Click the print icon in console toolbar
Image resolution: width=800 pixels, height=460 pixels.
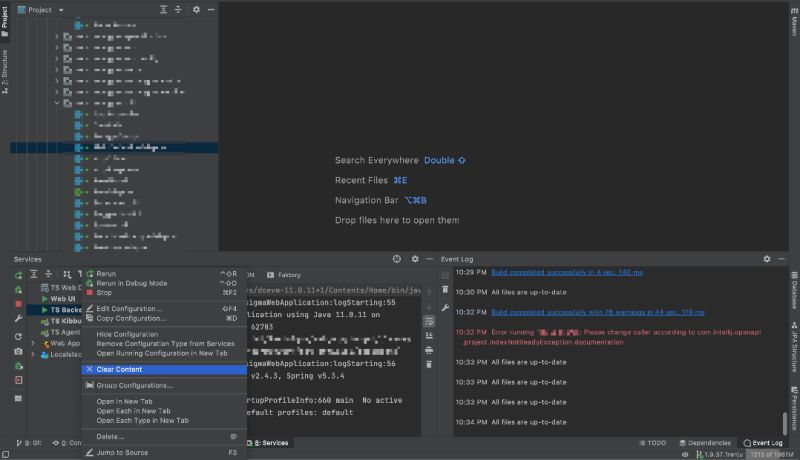click(429, 350)
